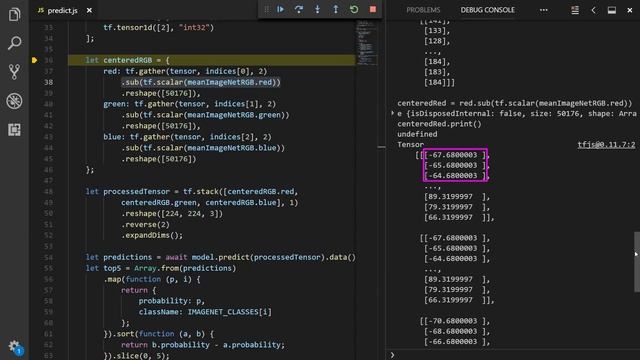Image resolution: width=640 pixels, height=360 pixels.
Task: Toggle breakpoint at line 36
Action: (x=34, y=60)
